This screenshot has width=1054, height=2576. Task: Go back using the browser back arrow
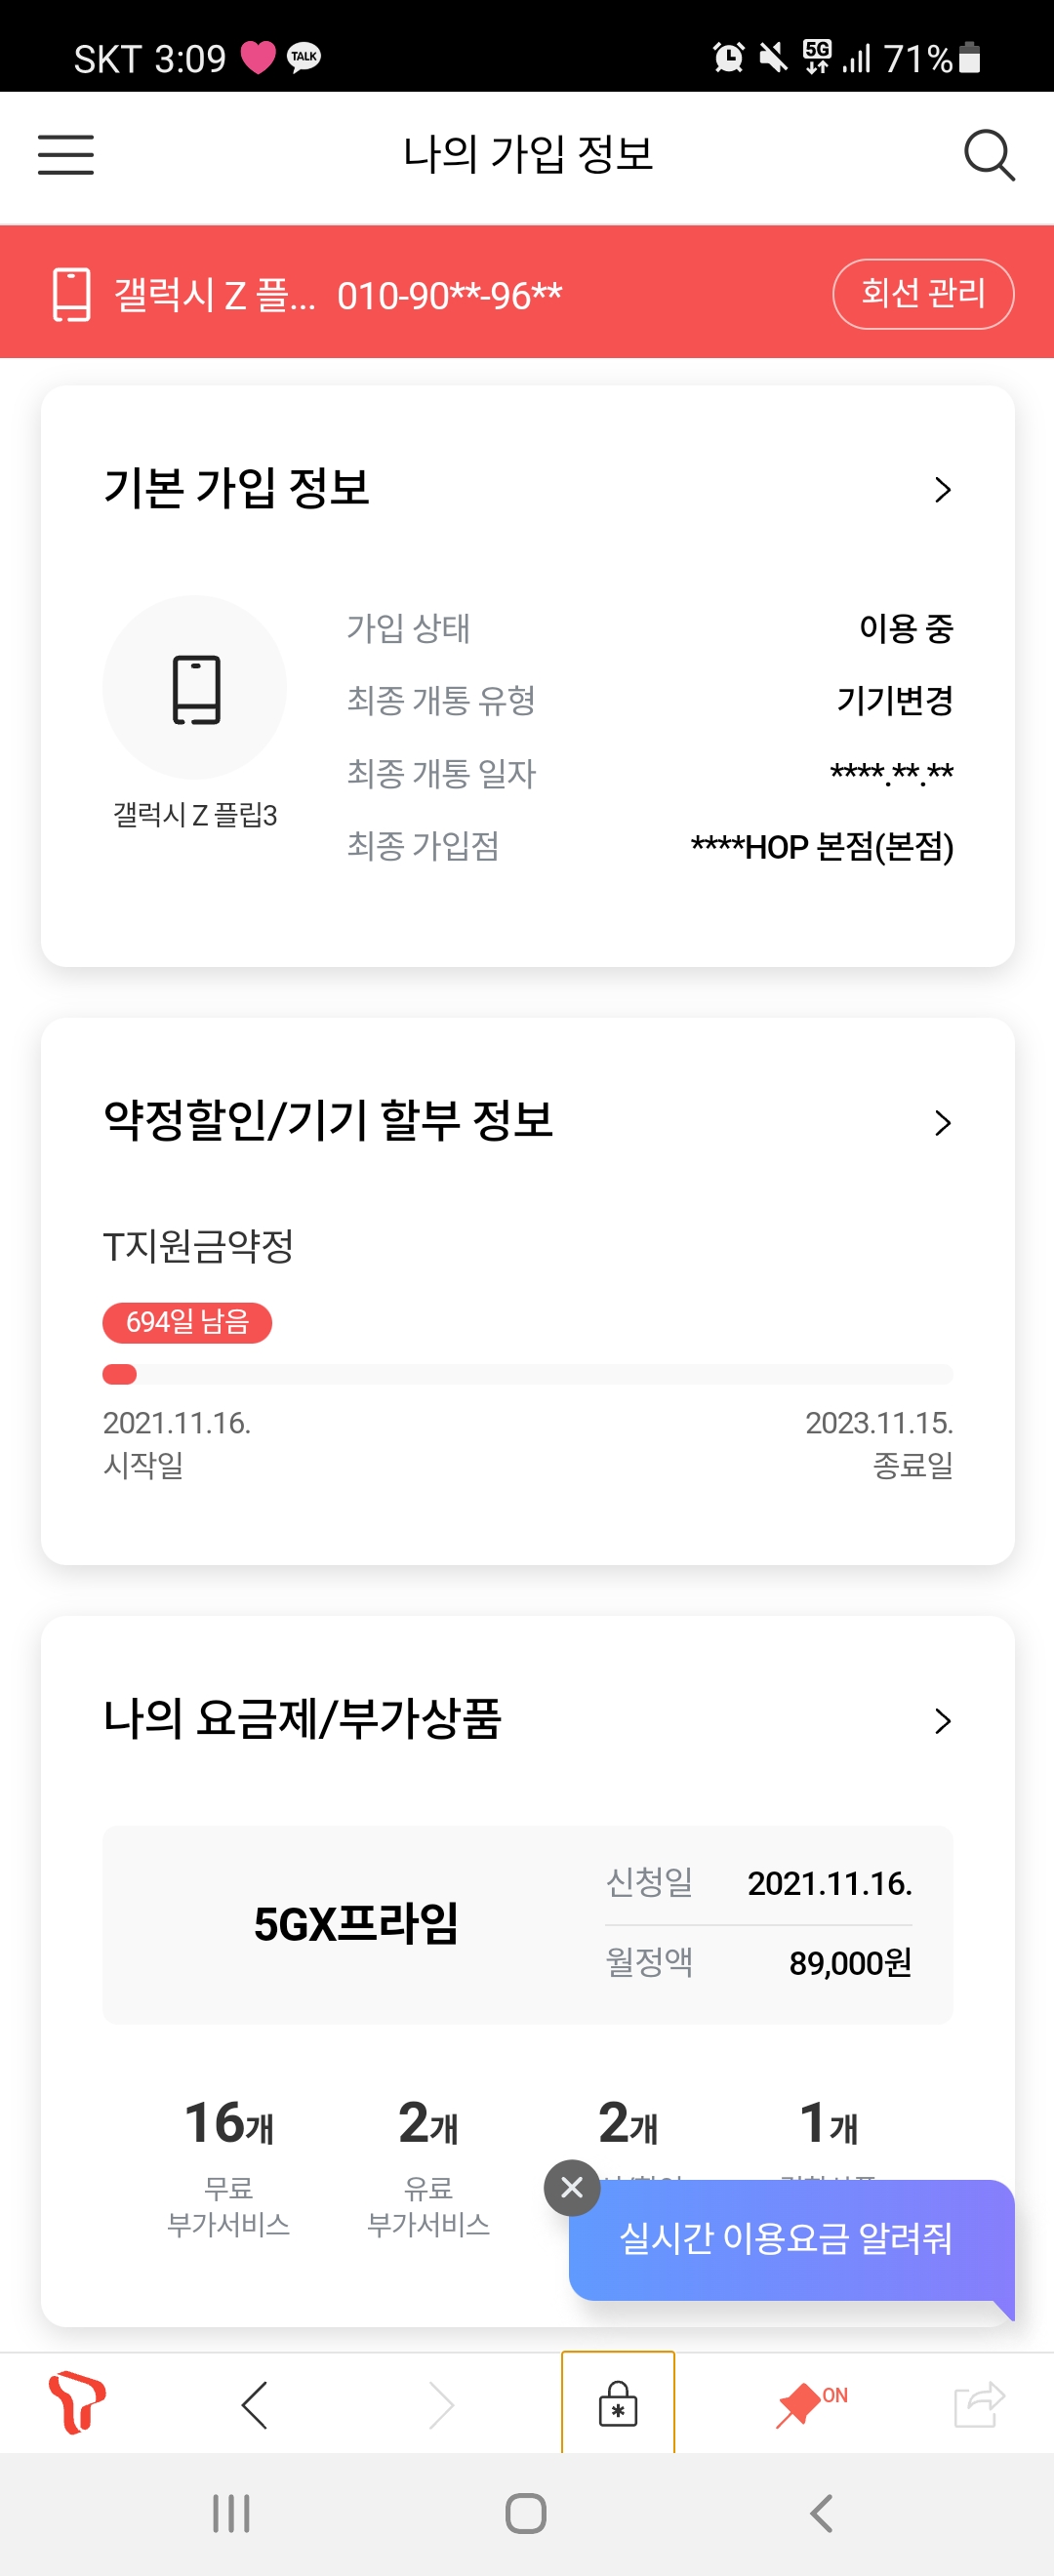[255, 2404]
